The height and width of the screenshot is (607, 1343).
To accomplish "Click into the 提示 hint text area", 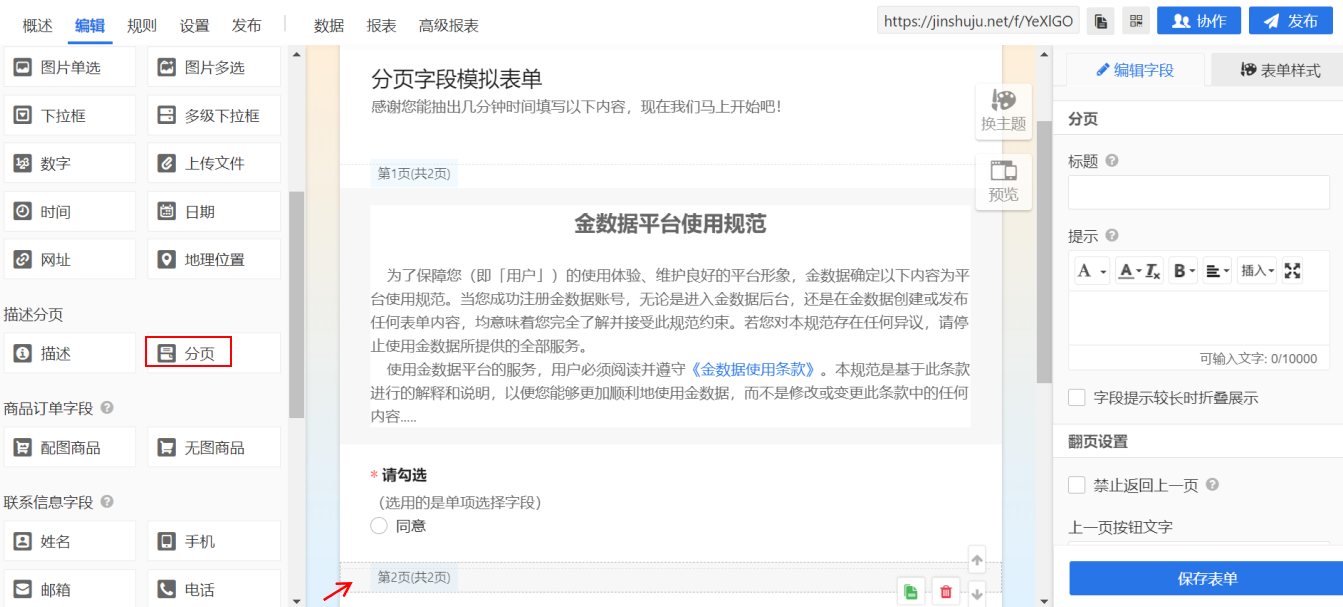I will 1199,318.
